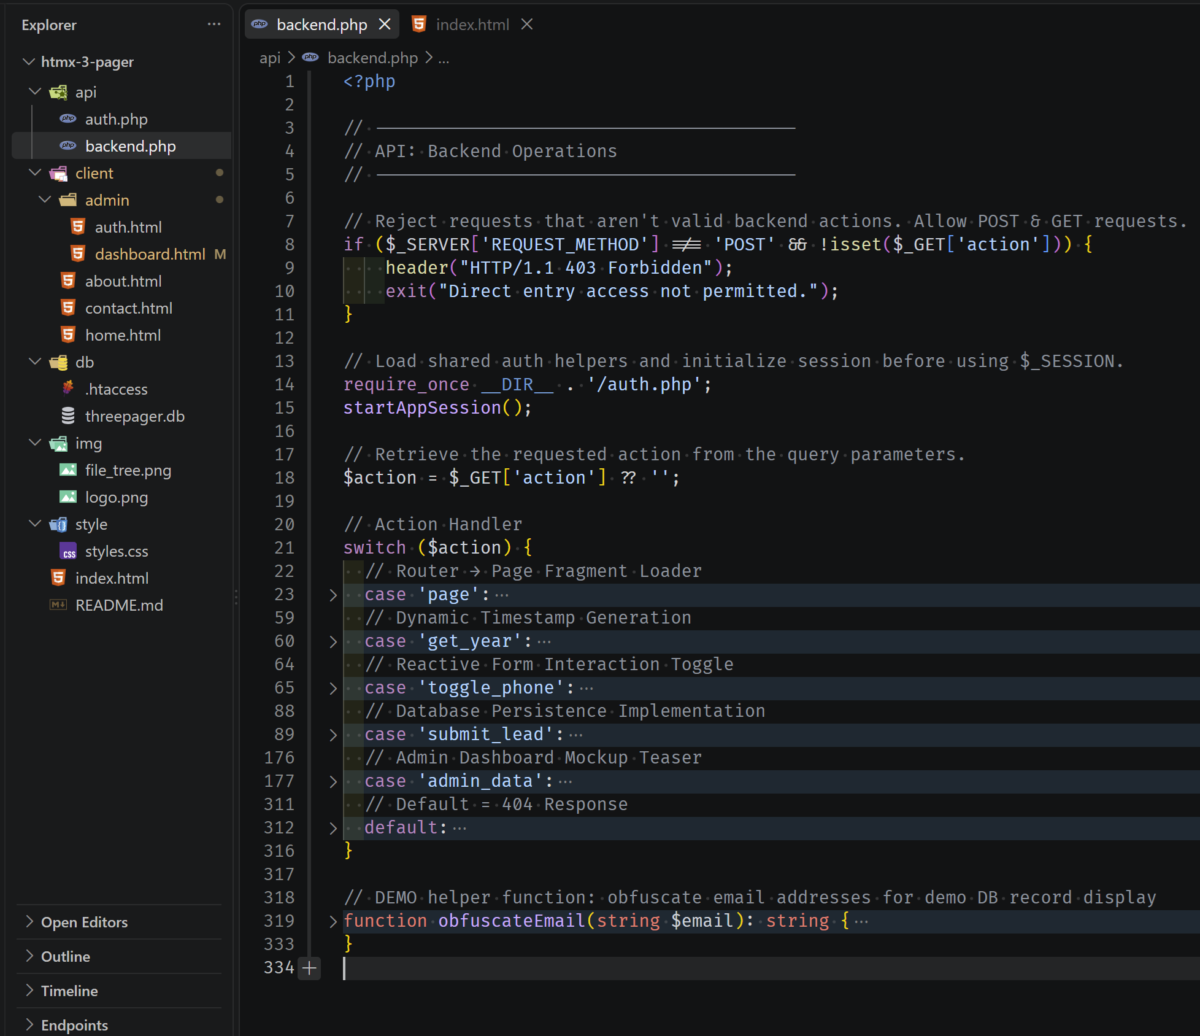Expand the folded case 'get_year' block

333,641
